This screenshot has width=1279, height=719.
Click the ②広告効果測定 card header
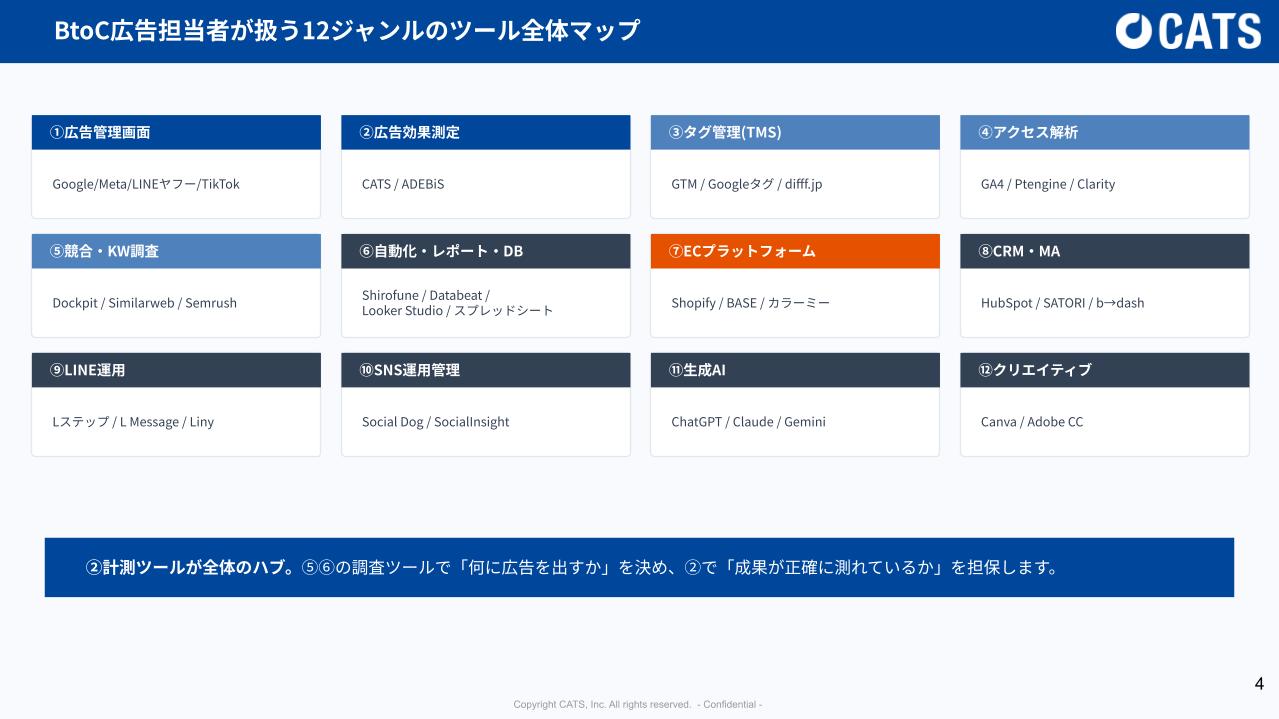pyautogui.click(x=486, y=132)
